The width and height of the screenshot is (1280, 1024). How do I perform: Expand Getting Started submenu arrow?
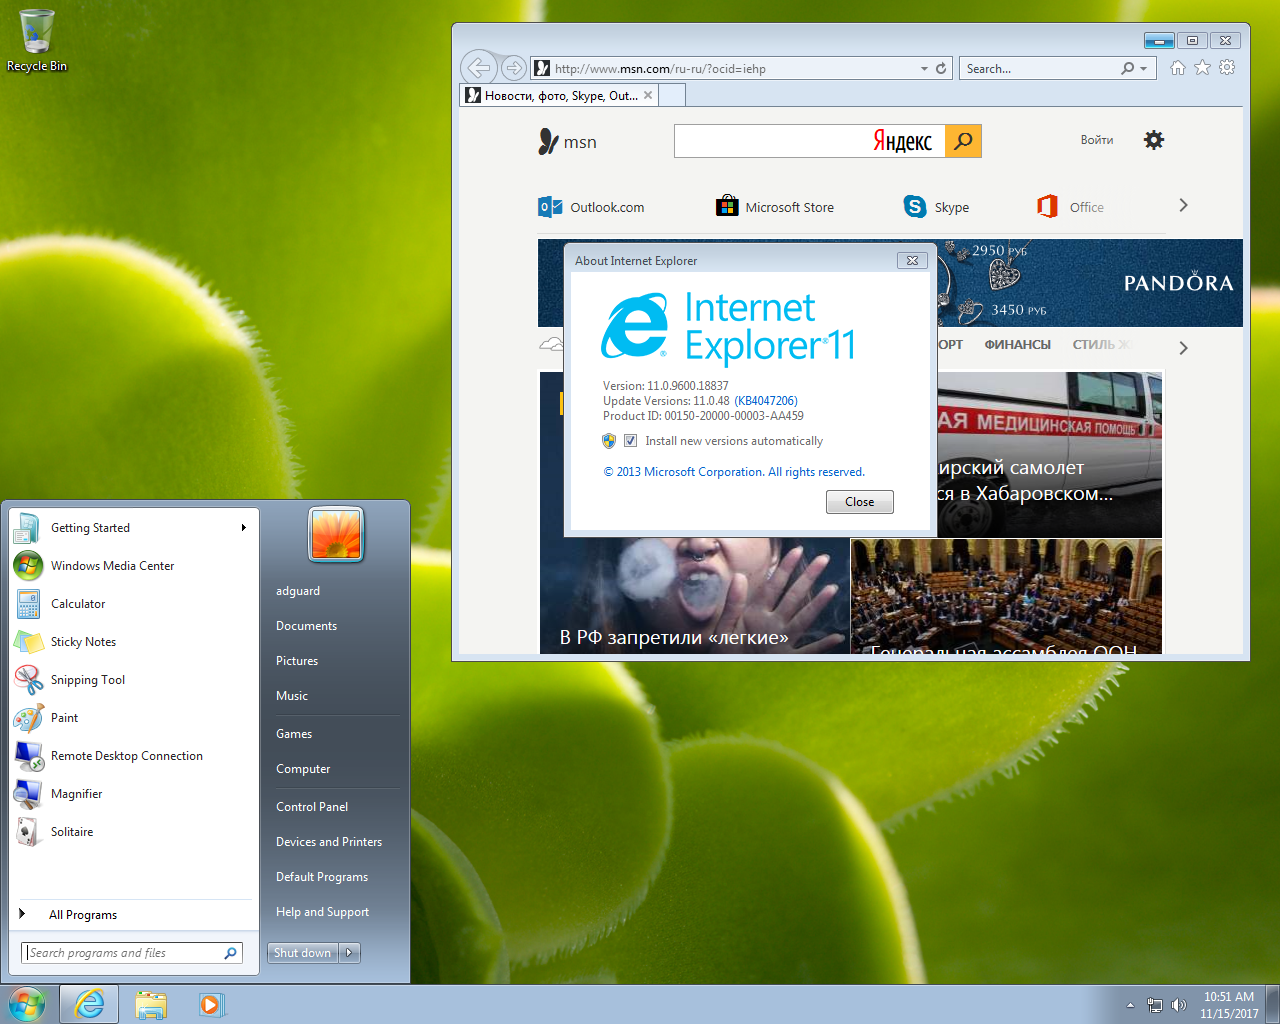243,528
